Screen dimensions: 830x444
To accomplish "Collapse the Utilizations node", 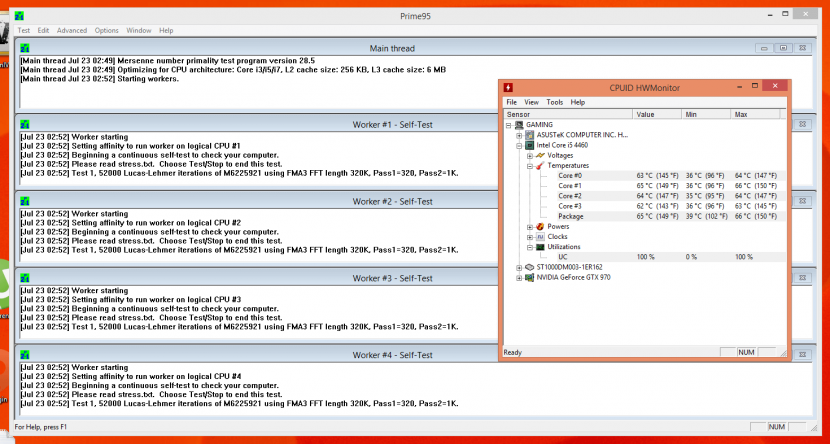I will (x=530, y=247).
